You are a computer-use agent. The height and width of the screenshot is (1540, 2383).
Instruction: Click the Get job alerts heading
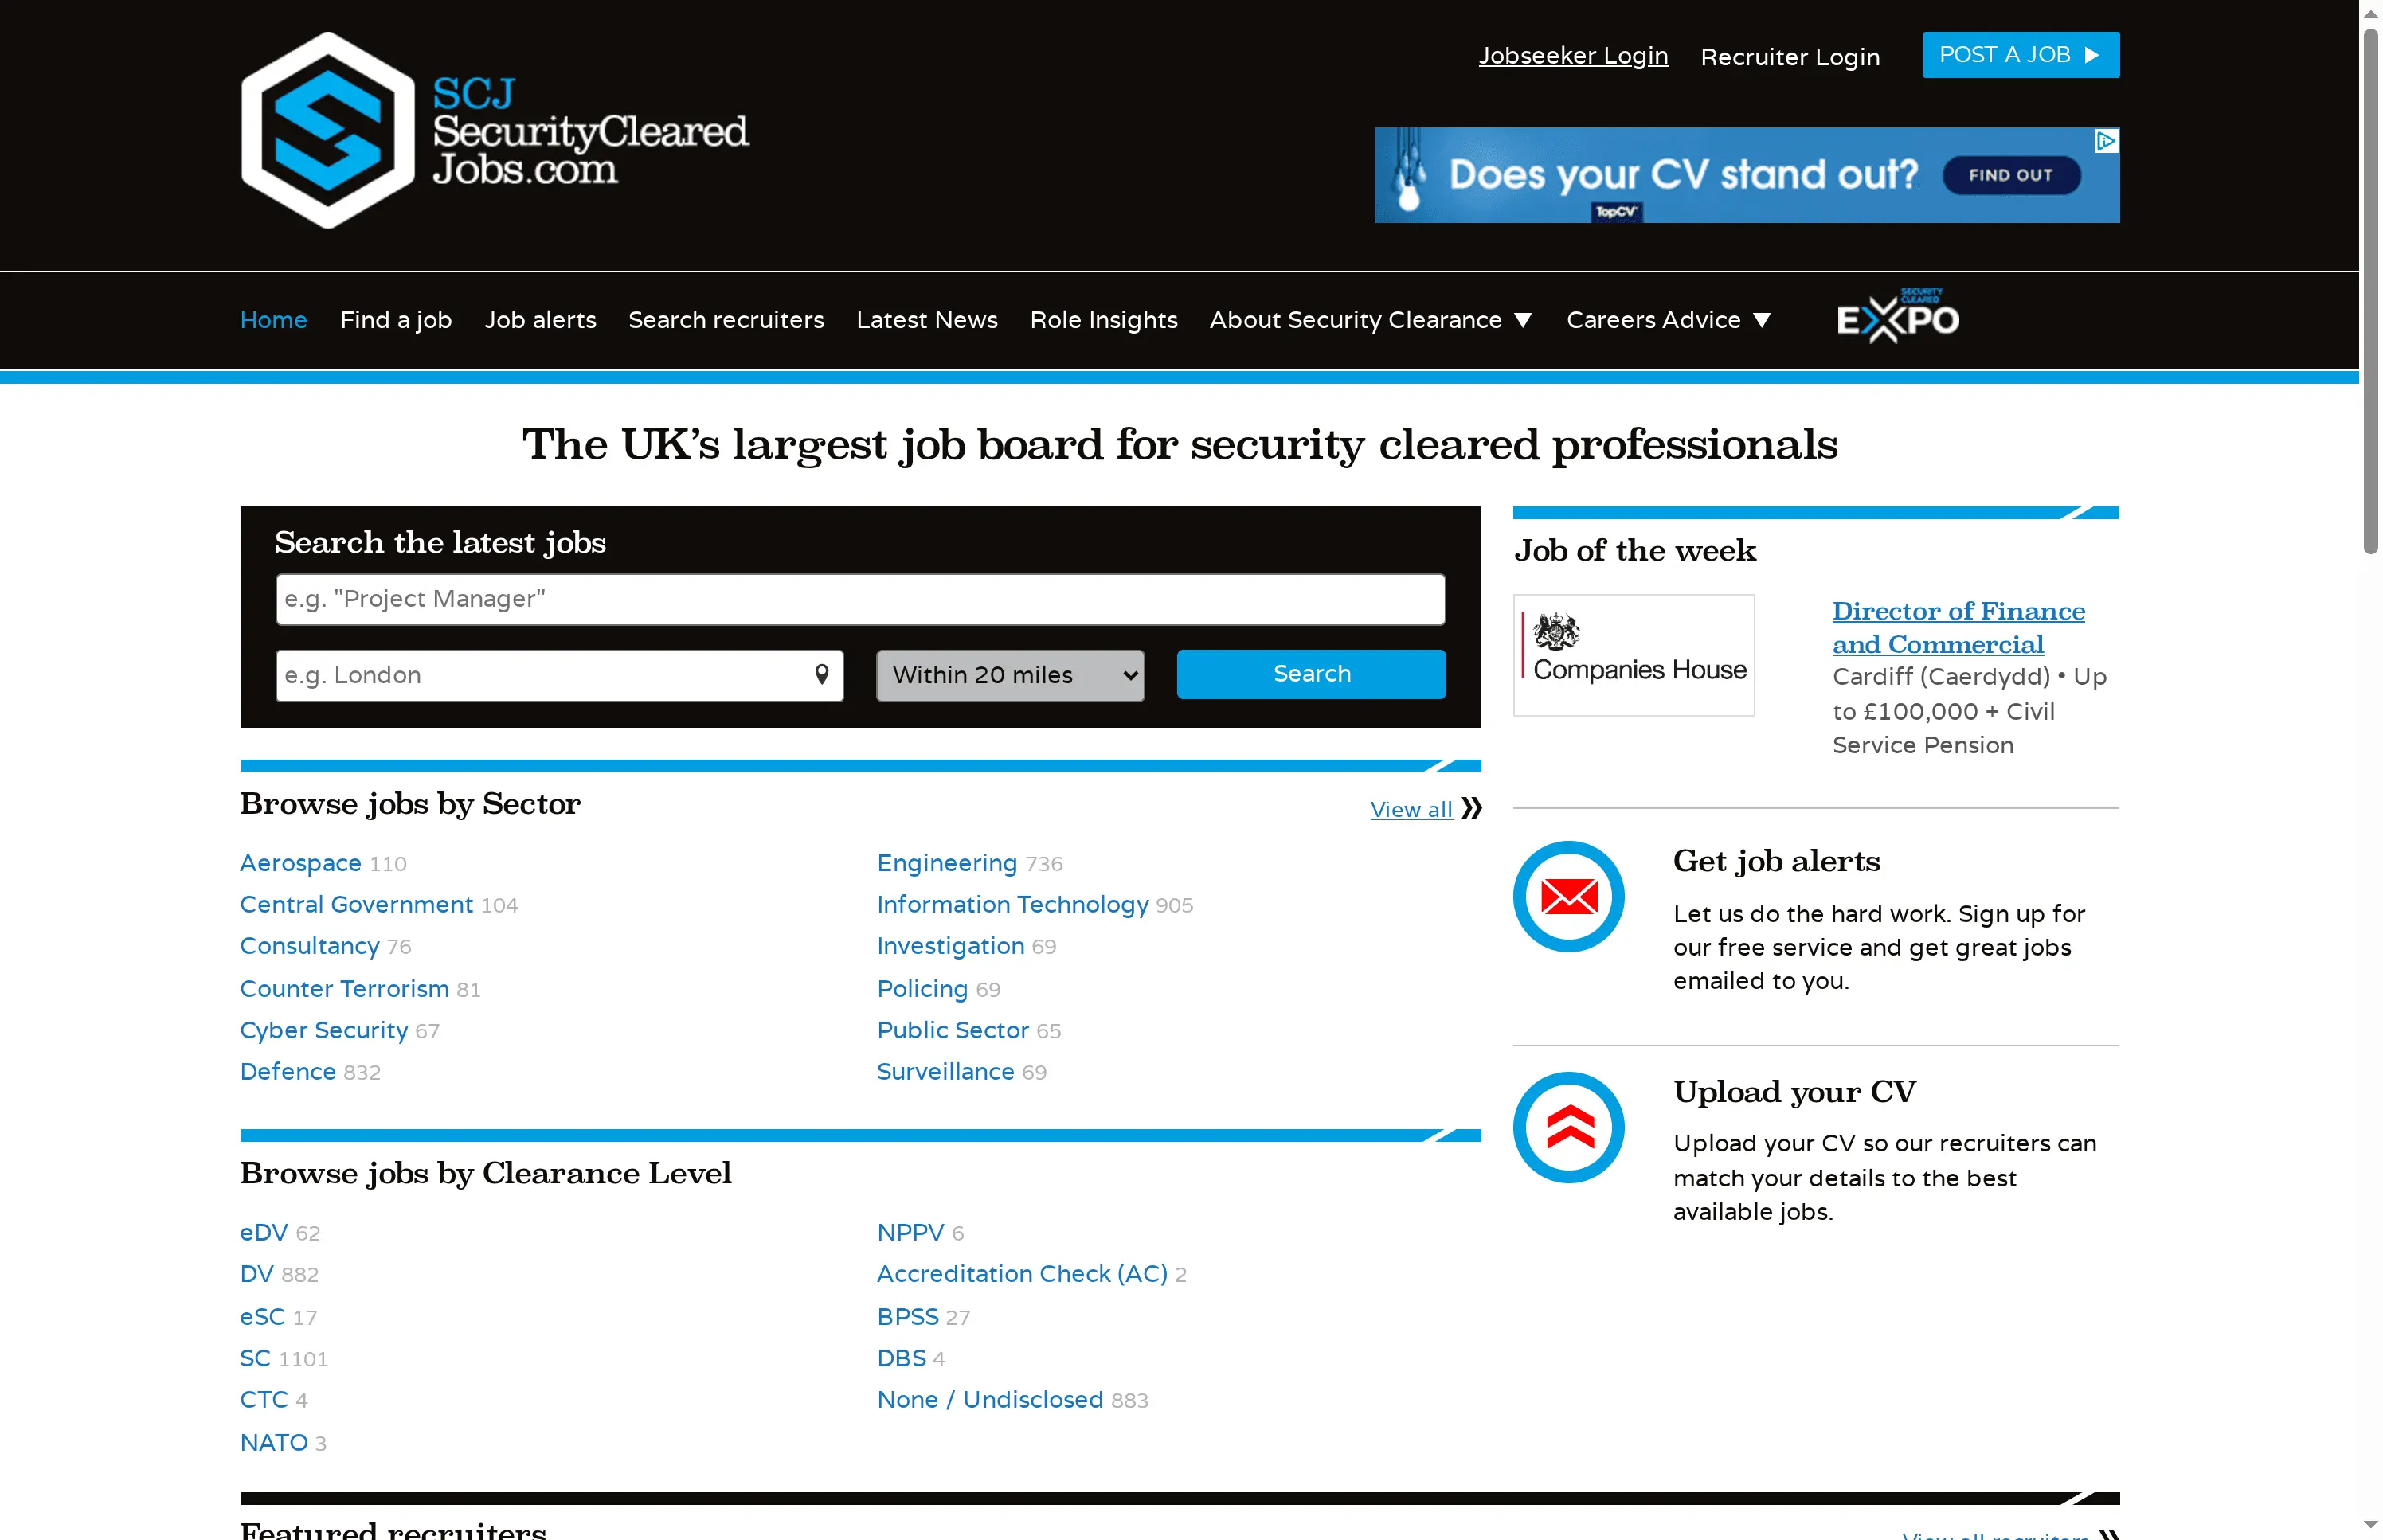point(1776,861)
